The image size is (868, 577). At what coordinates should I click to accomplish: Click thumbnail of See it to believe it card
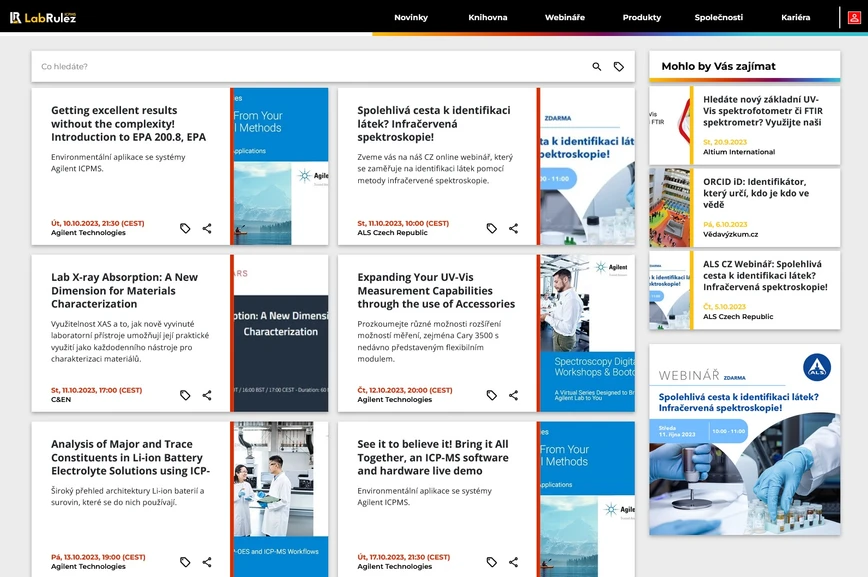[587, 499]
